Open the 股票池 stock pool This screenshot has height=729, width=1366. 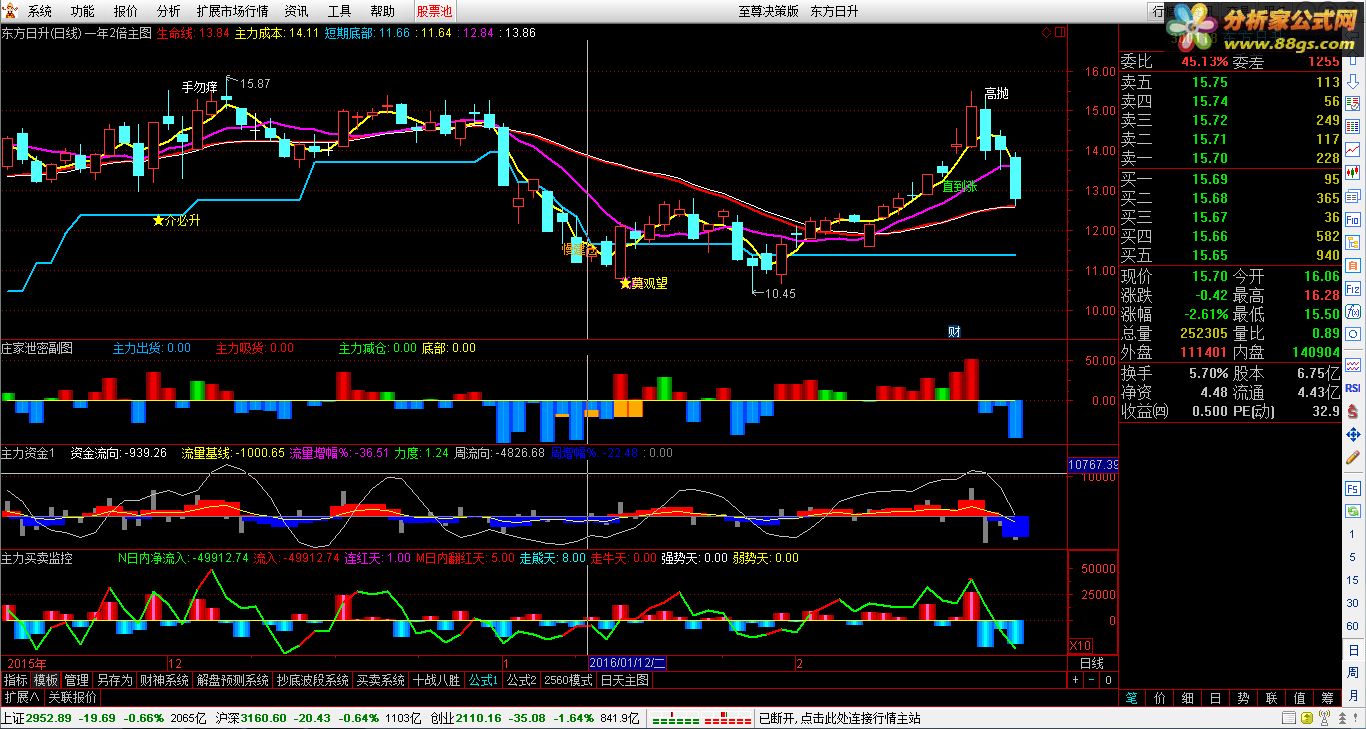click(434, 11)
